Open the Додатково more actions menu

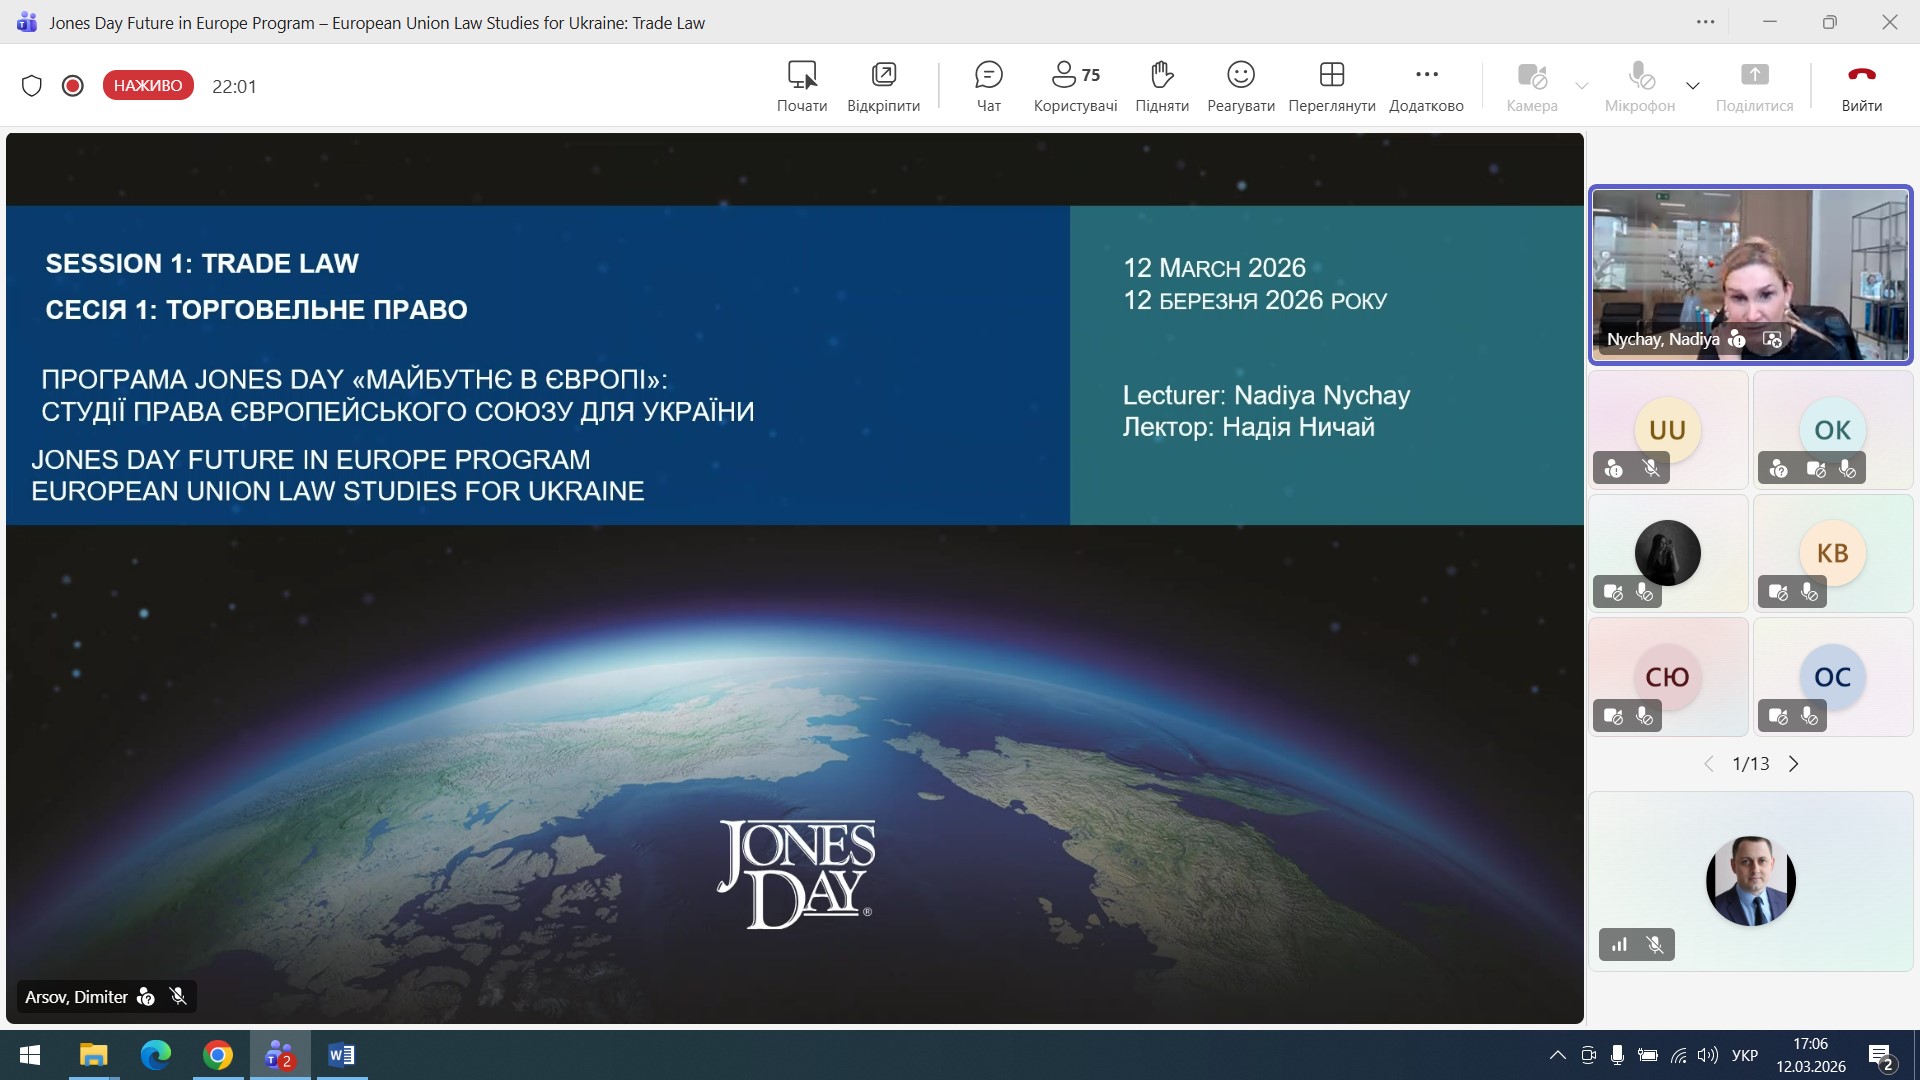pos(1426,85)
